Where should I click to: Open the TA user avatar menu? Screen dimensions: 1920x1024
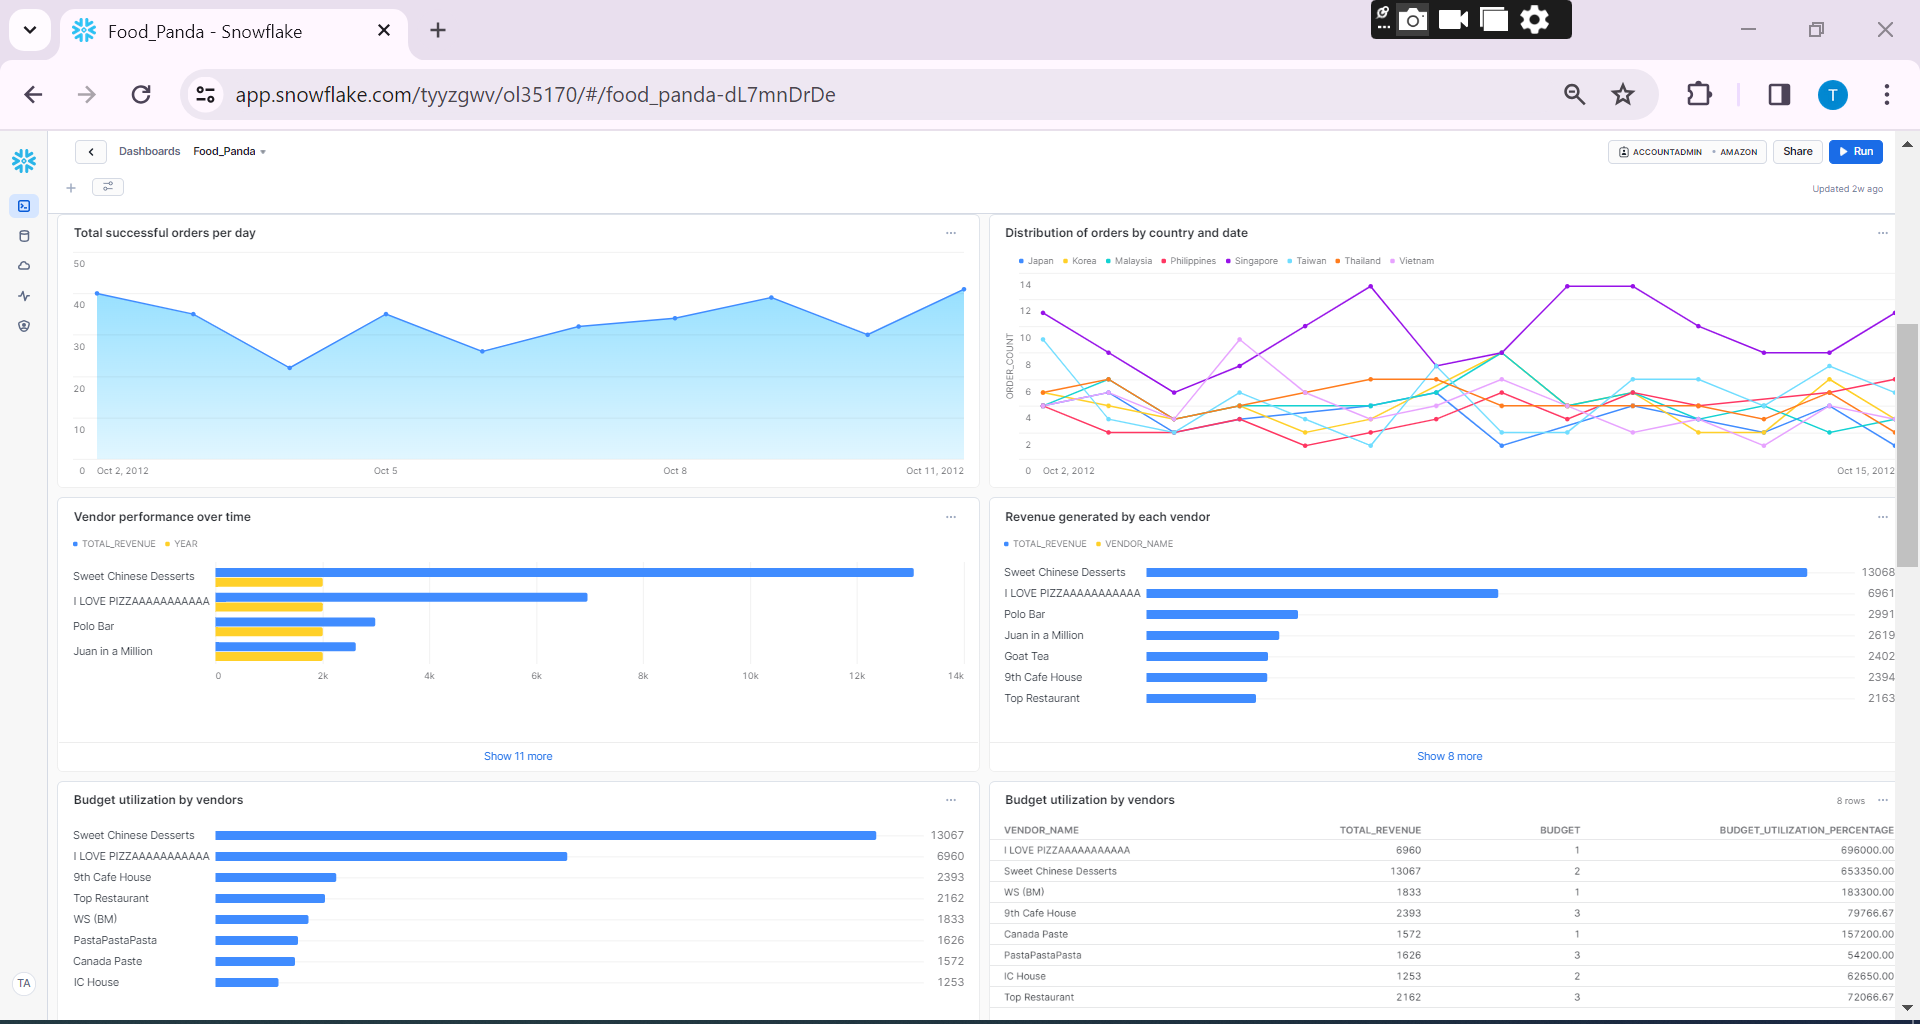coord(24,983)
